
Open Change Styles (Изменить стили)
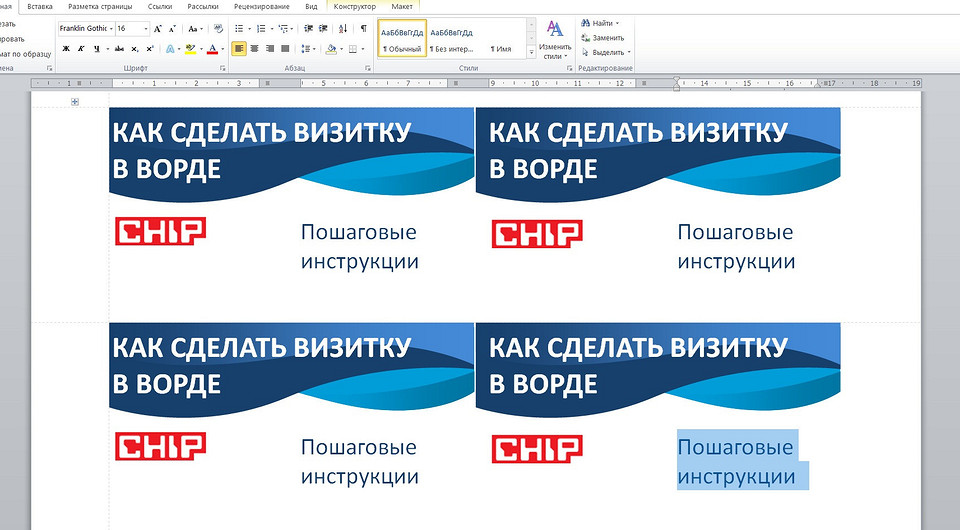[555, 39]
